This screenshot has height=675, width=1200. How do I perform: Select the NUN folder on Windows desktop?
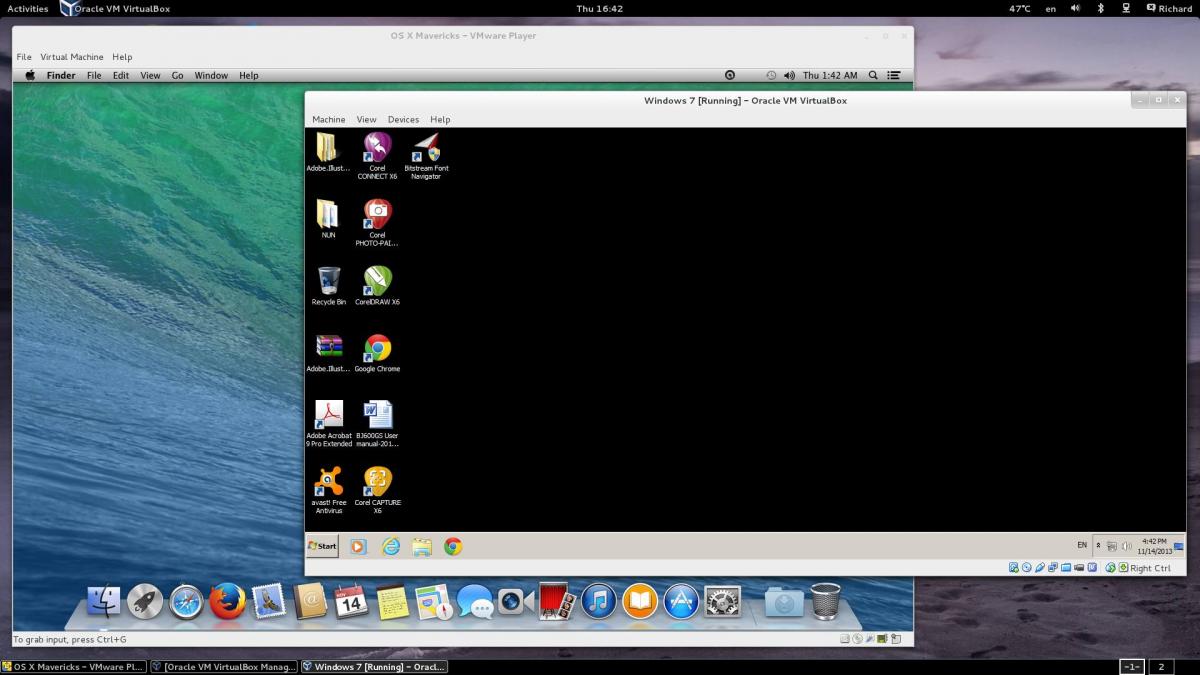328,219
